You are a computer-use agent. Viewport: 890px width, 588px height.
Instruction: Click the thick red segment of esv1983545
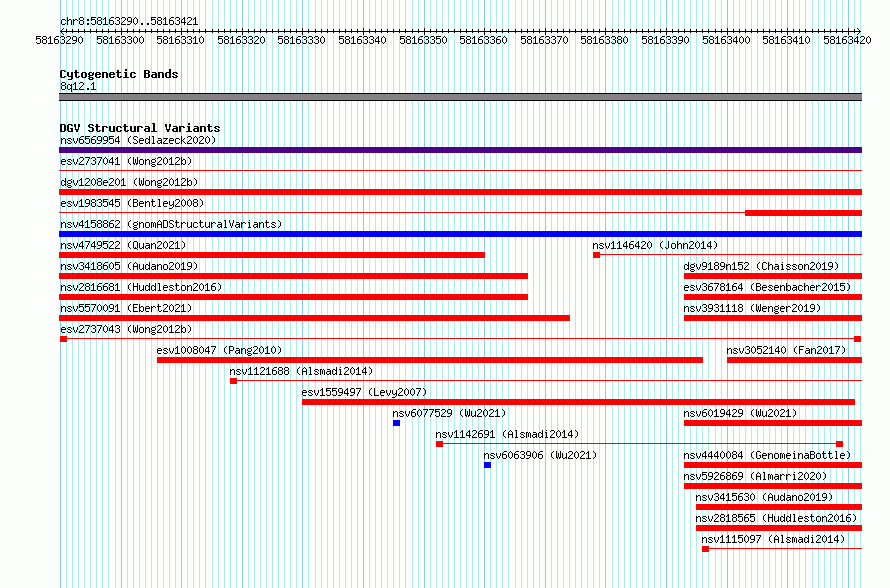click(x=803, y=213)
